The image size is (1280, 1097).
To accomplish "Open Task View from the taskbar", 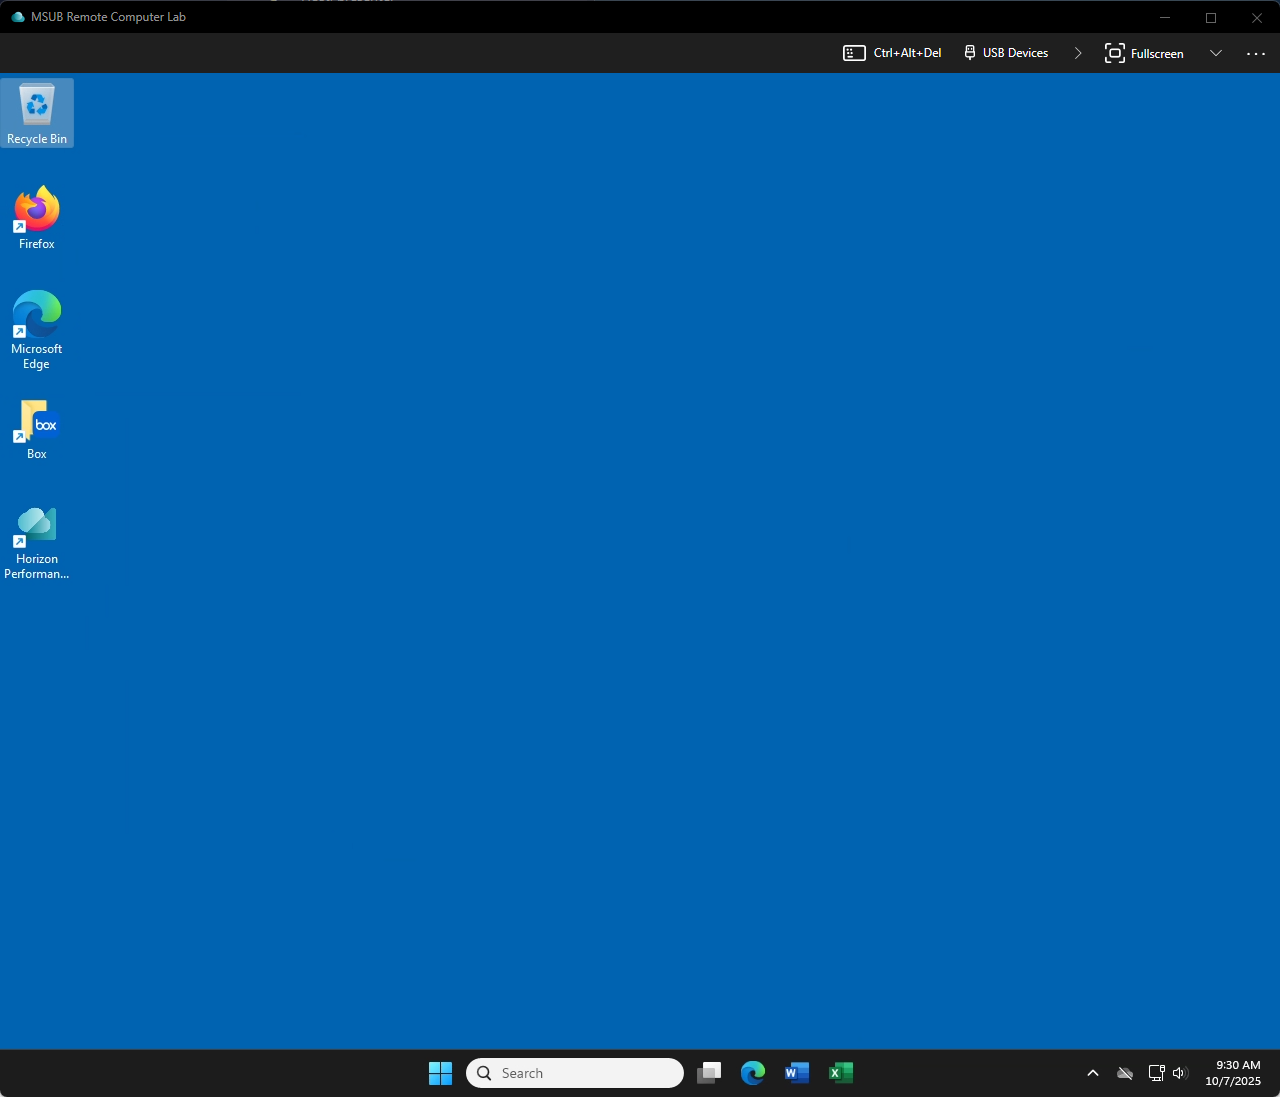I will click(709, 1073).
